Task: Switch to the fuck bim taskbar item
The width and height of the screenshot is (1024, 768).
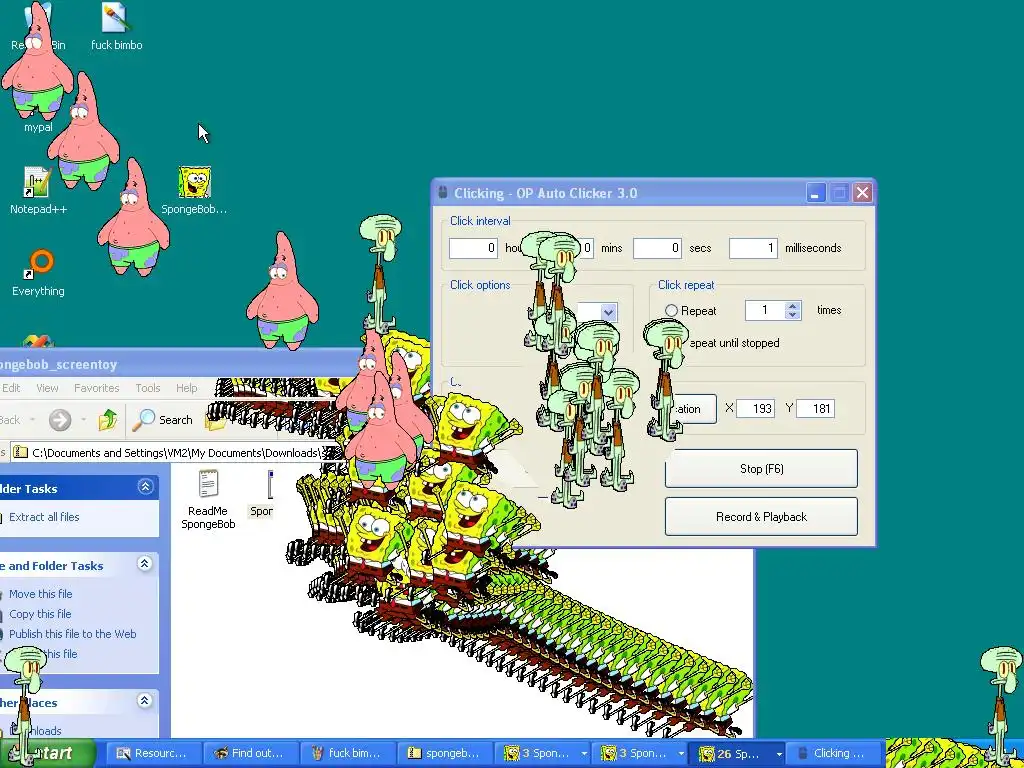Action: [348, 754]
